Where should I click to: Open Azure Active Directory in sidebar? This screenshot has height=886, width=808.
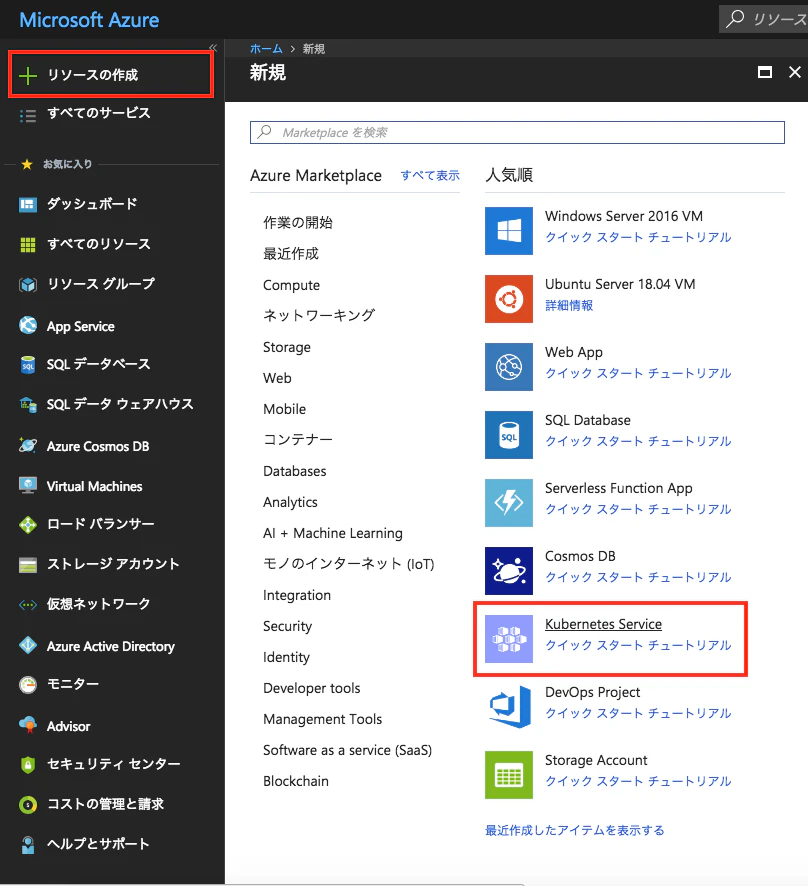[111, 646]
